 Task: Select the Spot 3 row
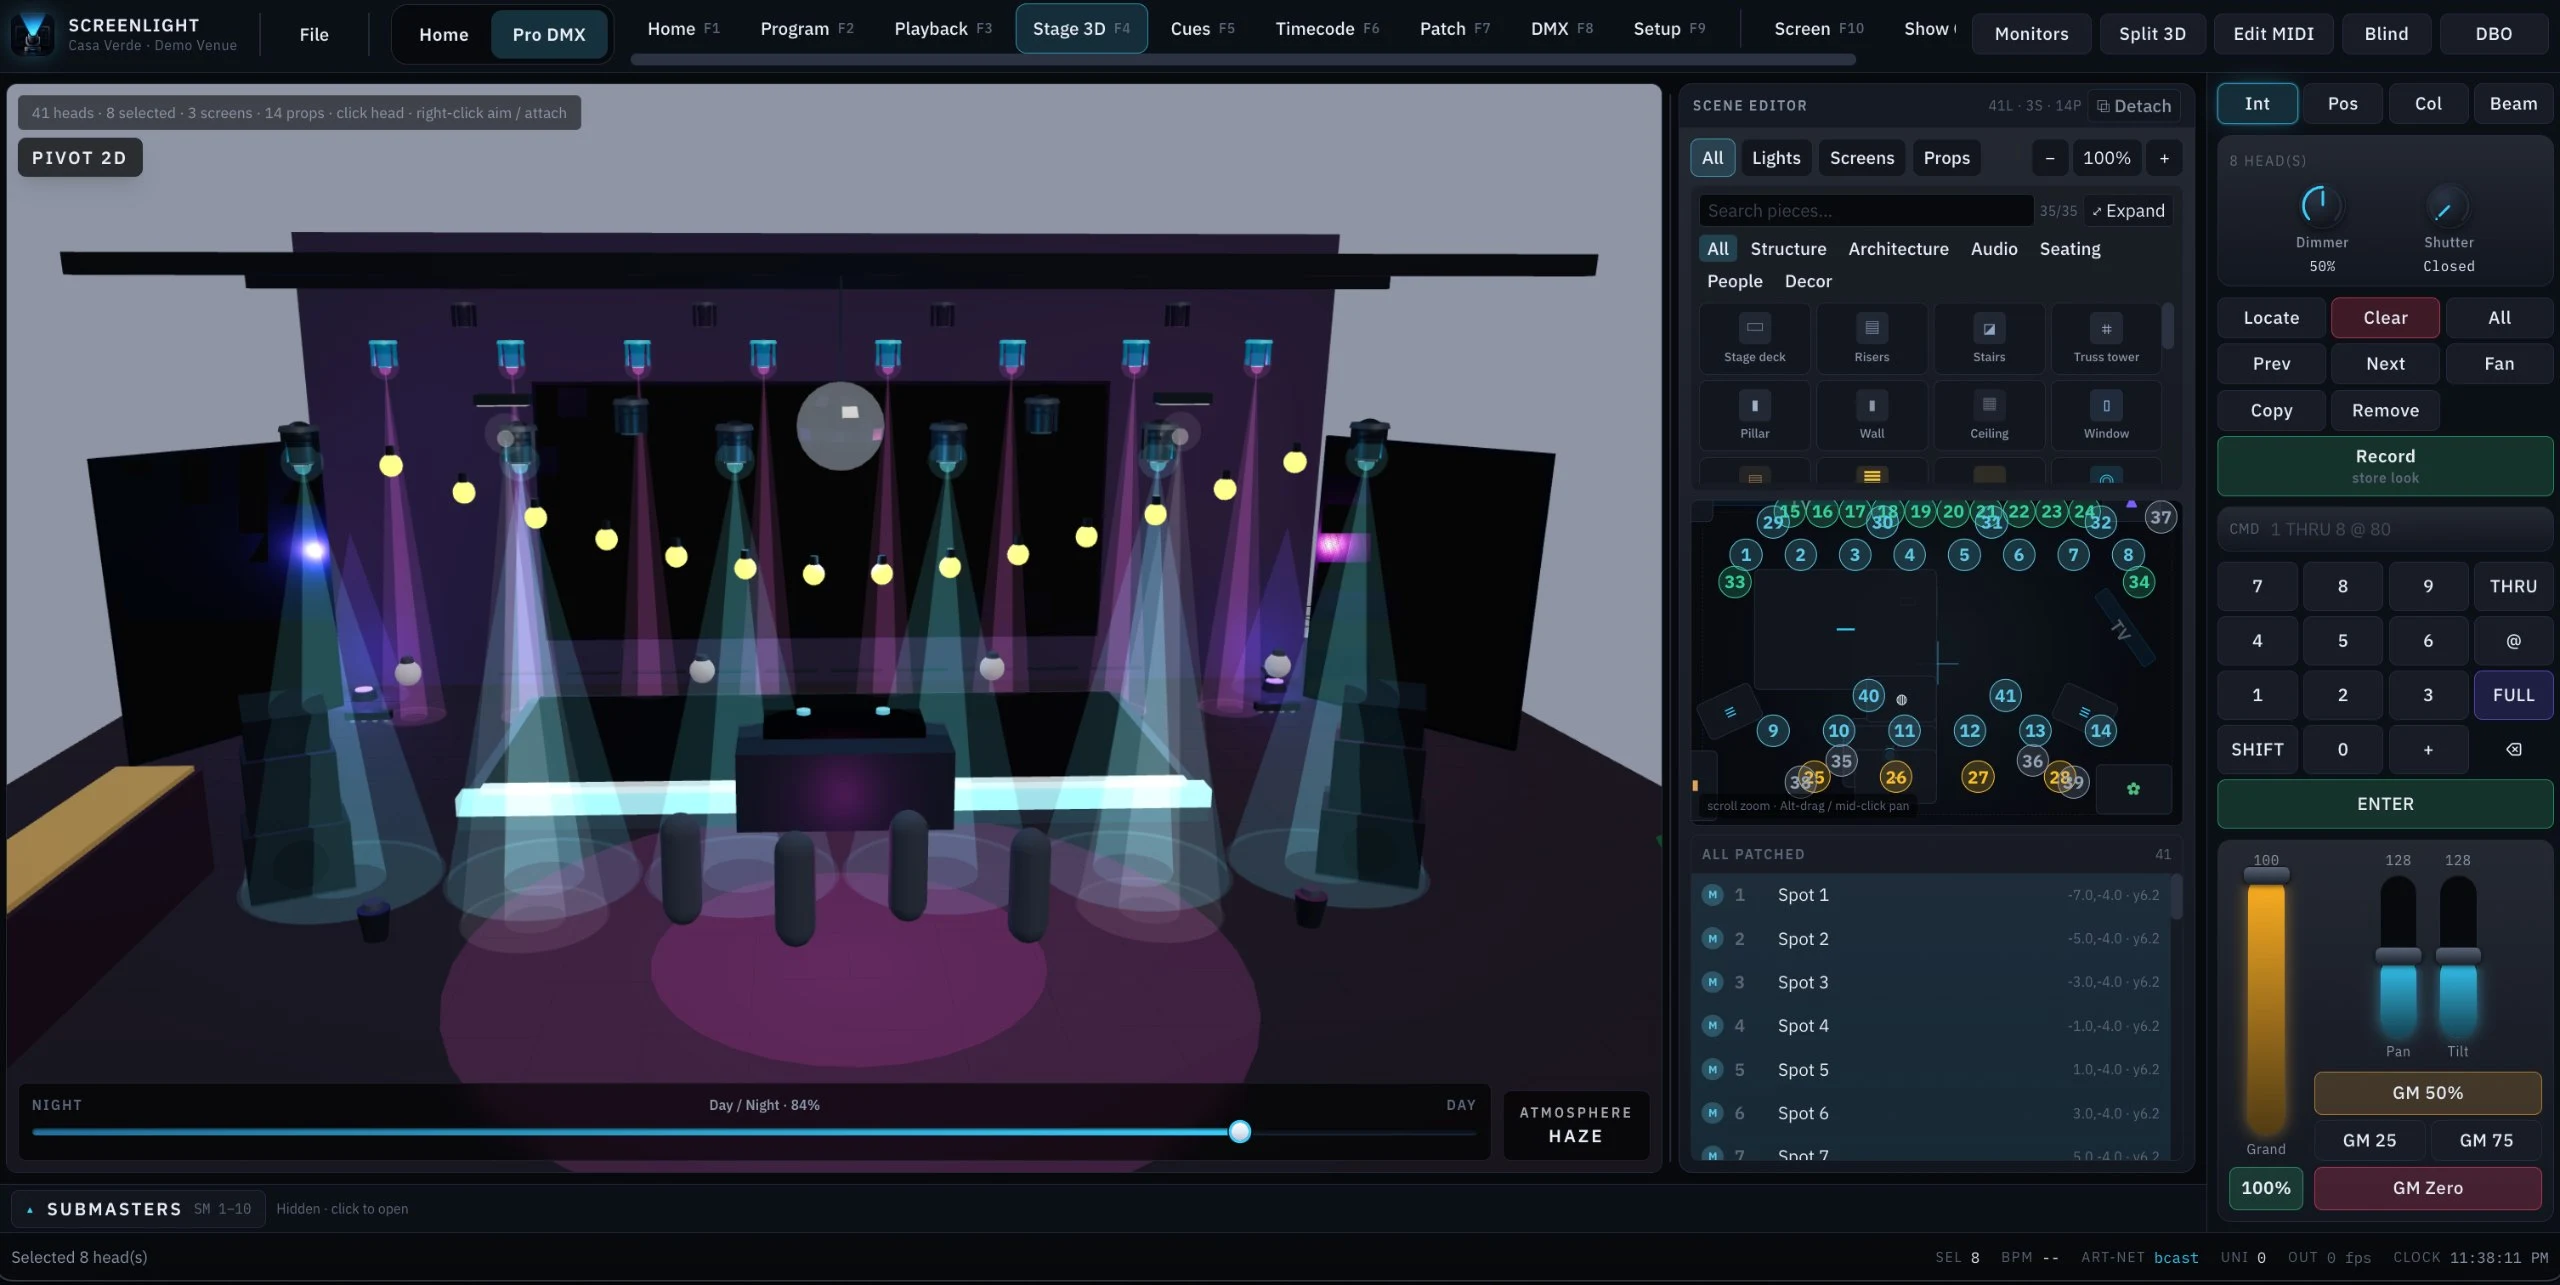click(x=1931, y=982)
